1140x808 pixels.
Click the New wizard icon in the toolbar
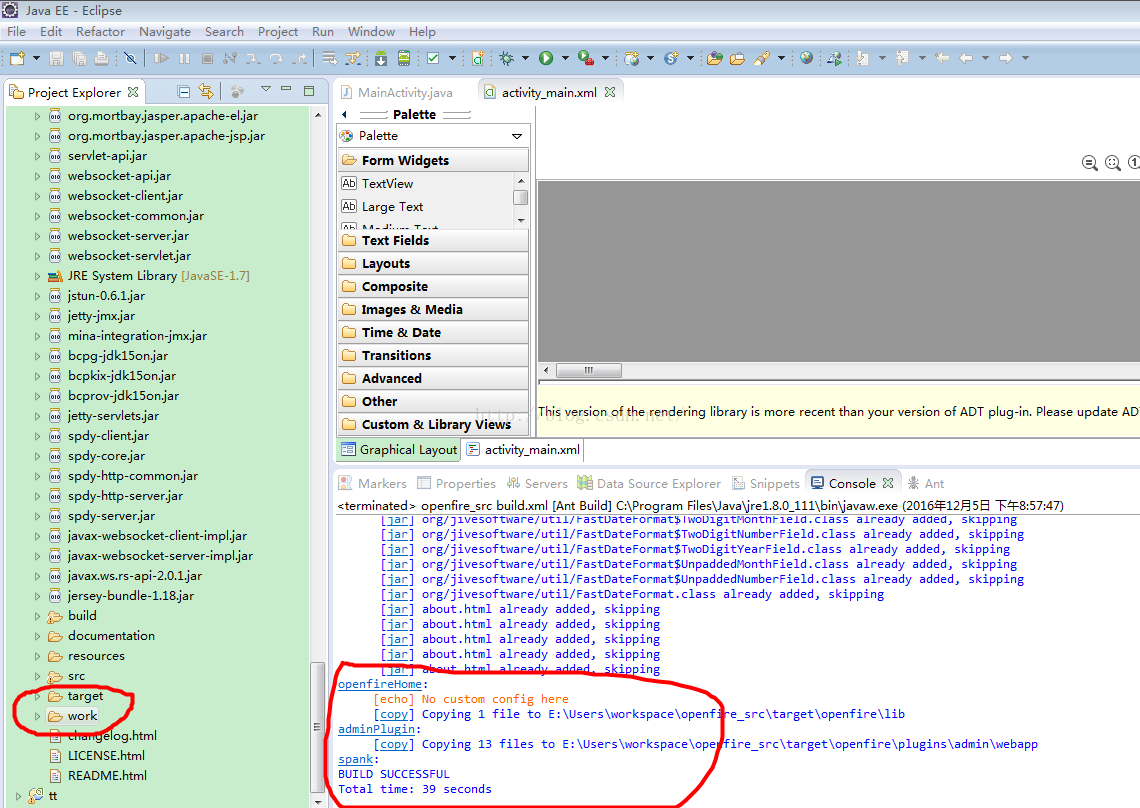(17, 58)
